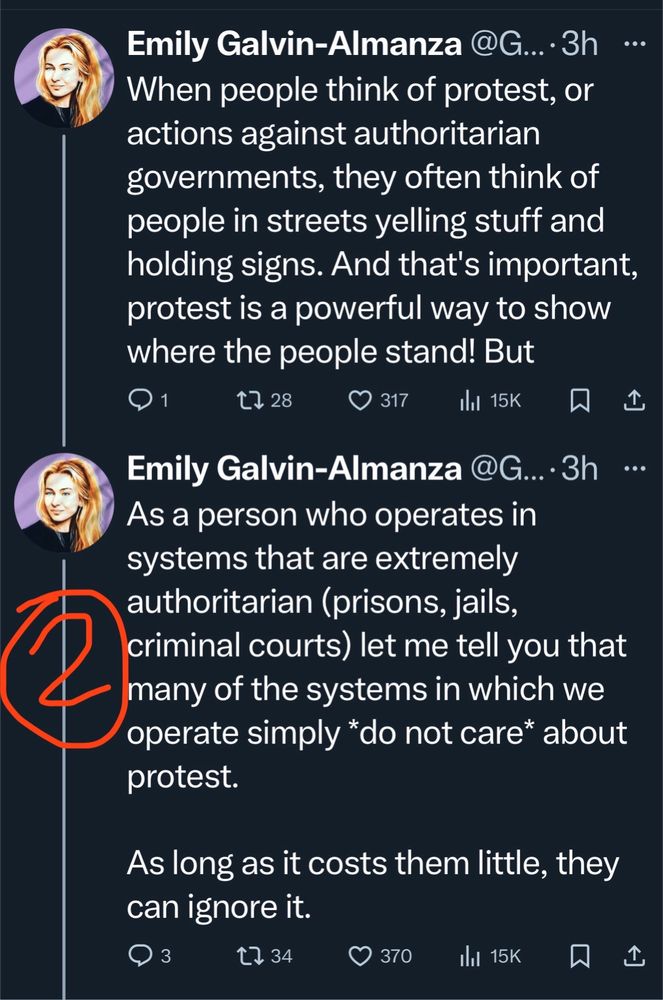Open more options for first tweet
The height and width of the screenshot is (1000, 663).
click(633, 45)
